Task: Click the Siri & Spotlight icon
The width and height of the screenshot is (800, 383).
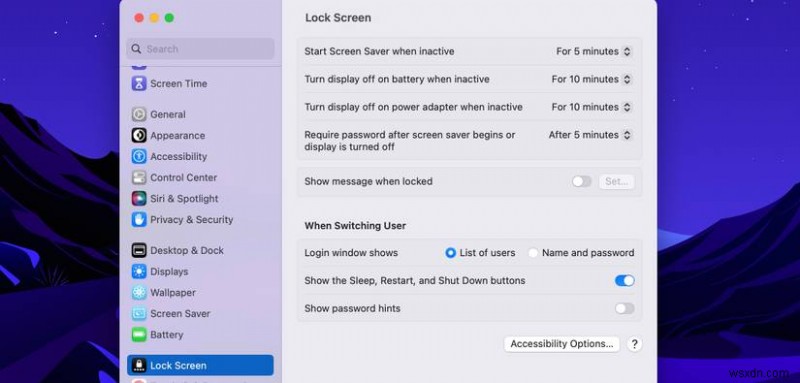Action: [x=139, y=198]
